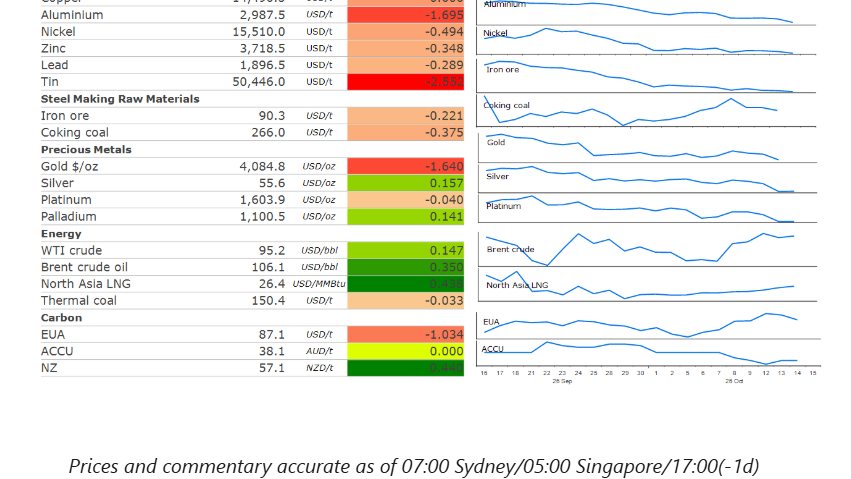Click the Energy section heading
This screenshot has height=479, width=851.
pyautogui.click(x=61, y=234)
